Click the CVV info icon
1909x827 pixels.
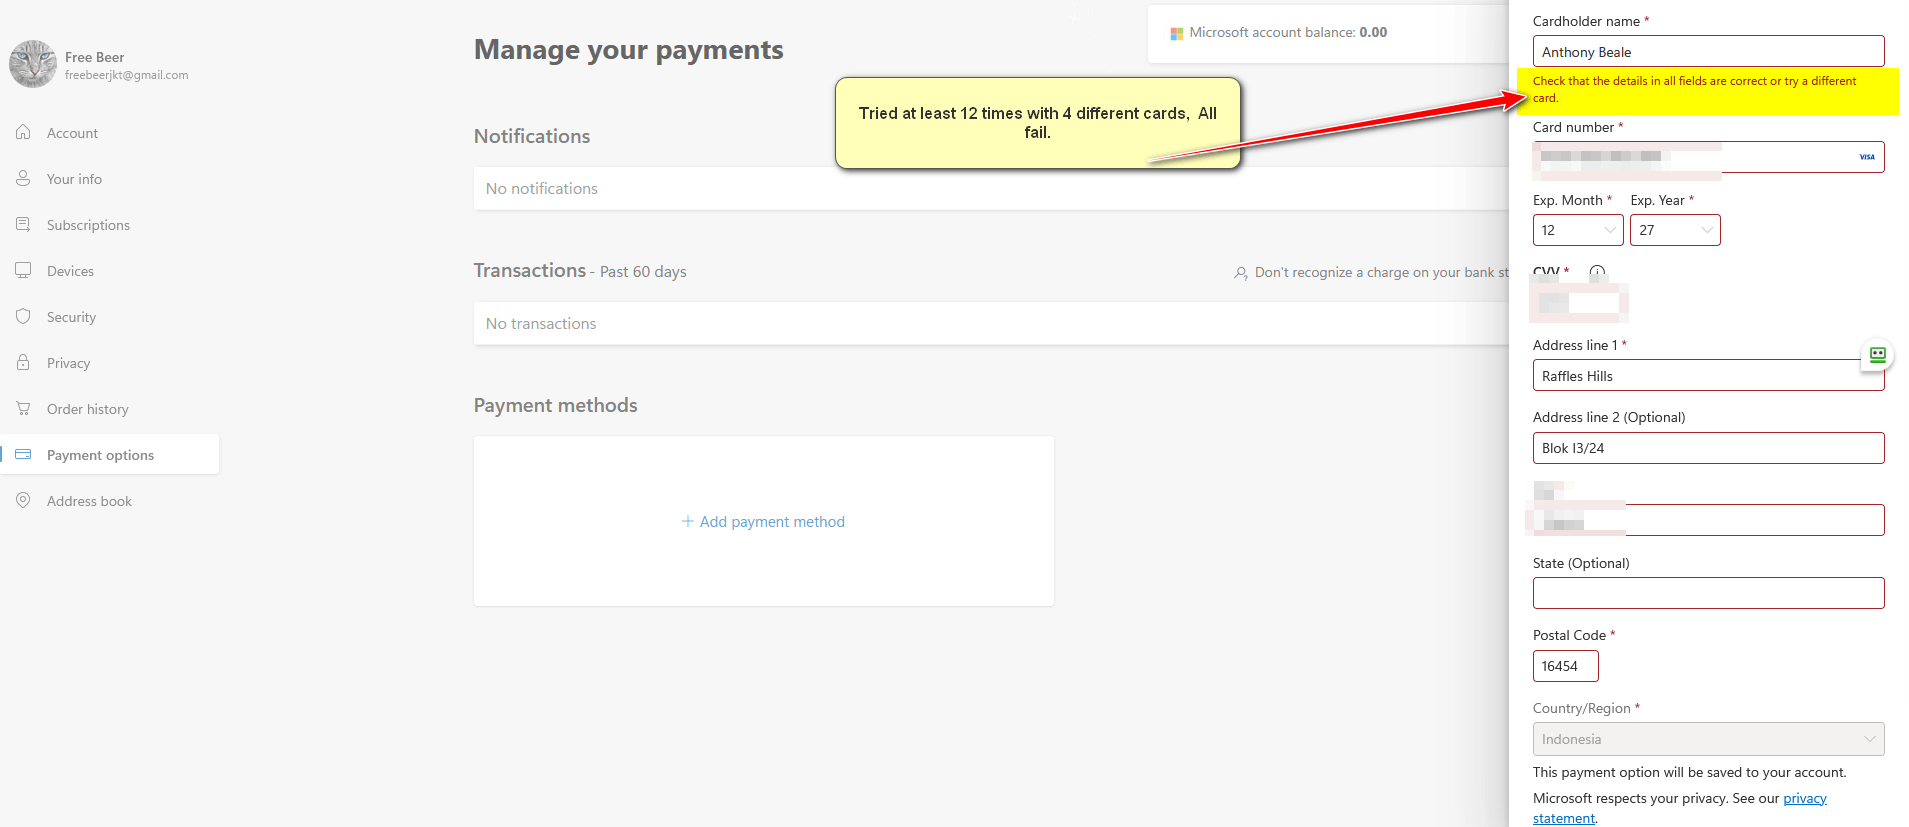tap(1597, 272)
